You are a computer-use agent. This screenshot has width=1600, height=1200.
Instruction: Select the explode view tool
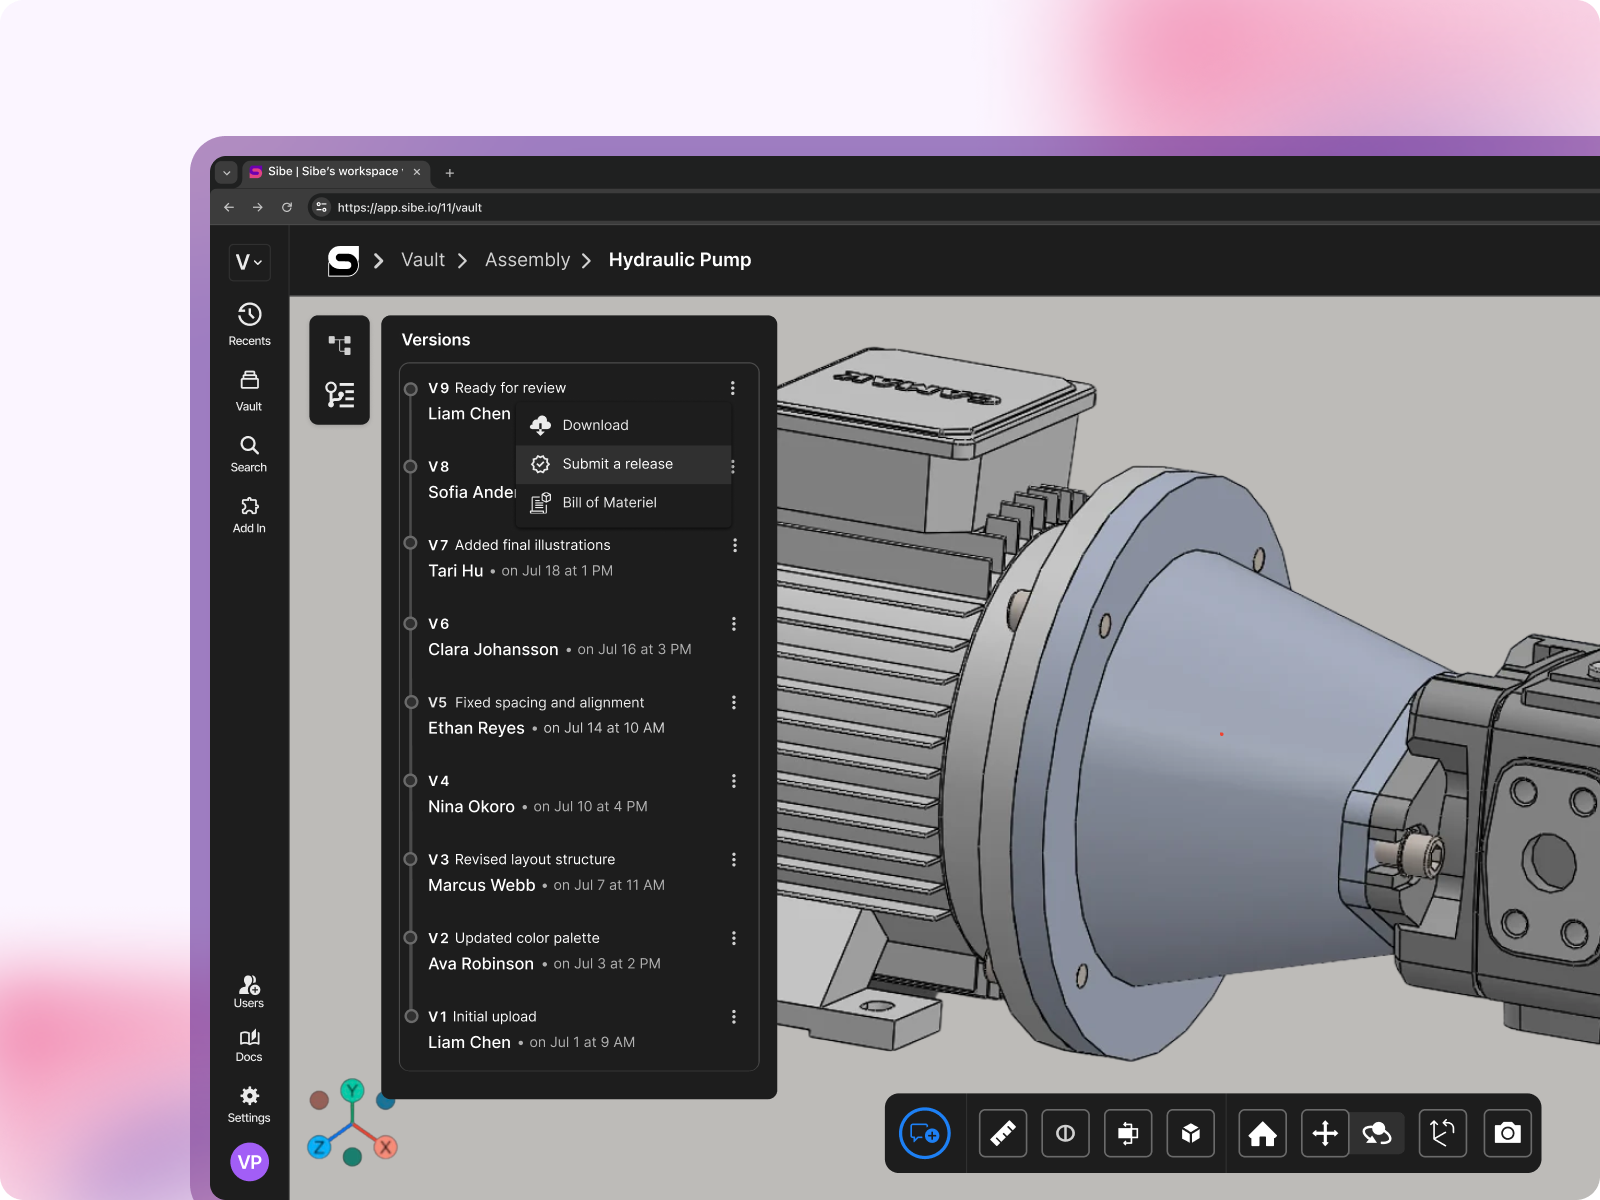click(1128, 1134)
